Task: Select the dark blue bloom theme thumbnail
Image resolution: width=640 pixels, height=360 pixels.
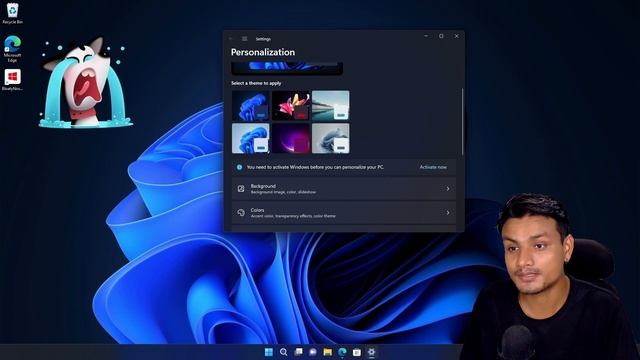Action: tap(251, 106)
